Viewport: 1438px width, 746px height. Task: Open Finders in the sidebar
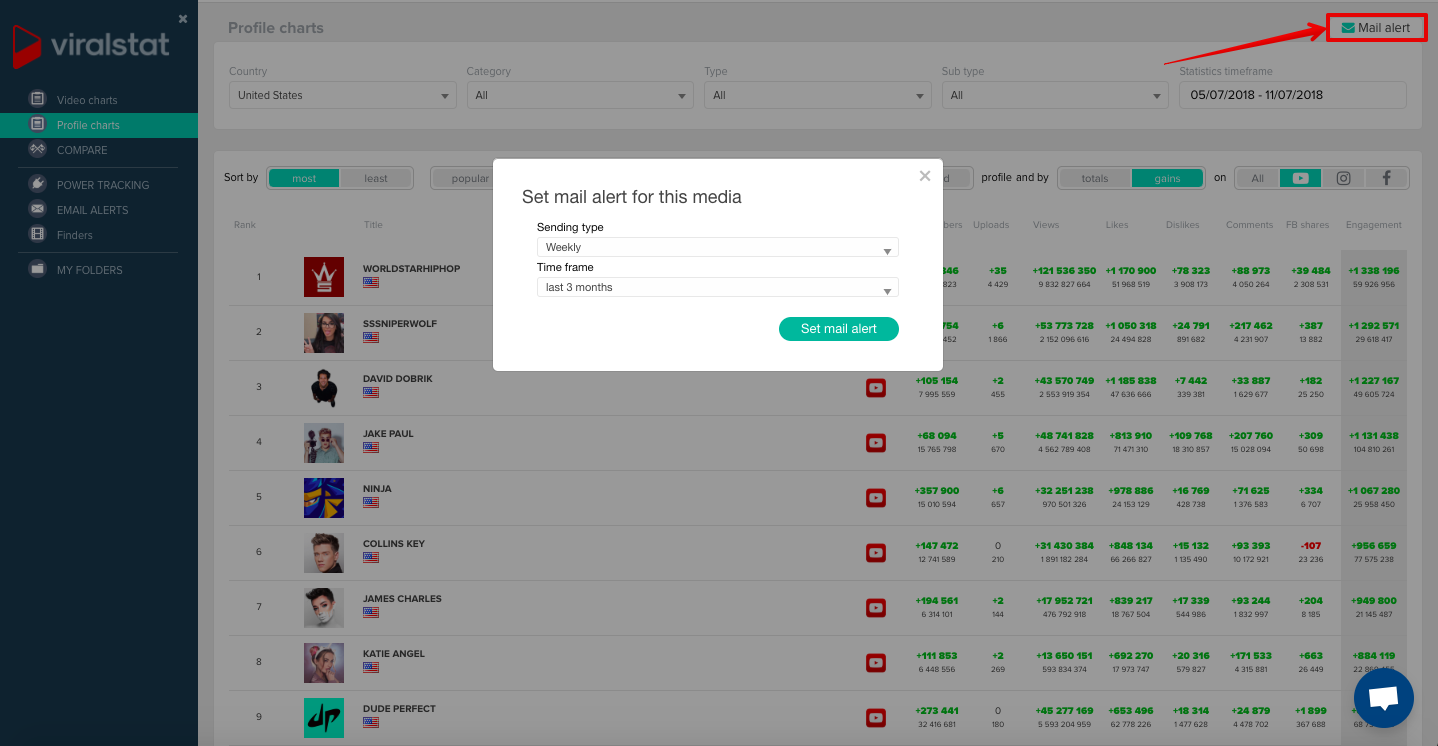pos(75,235)
